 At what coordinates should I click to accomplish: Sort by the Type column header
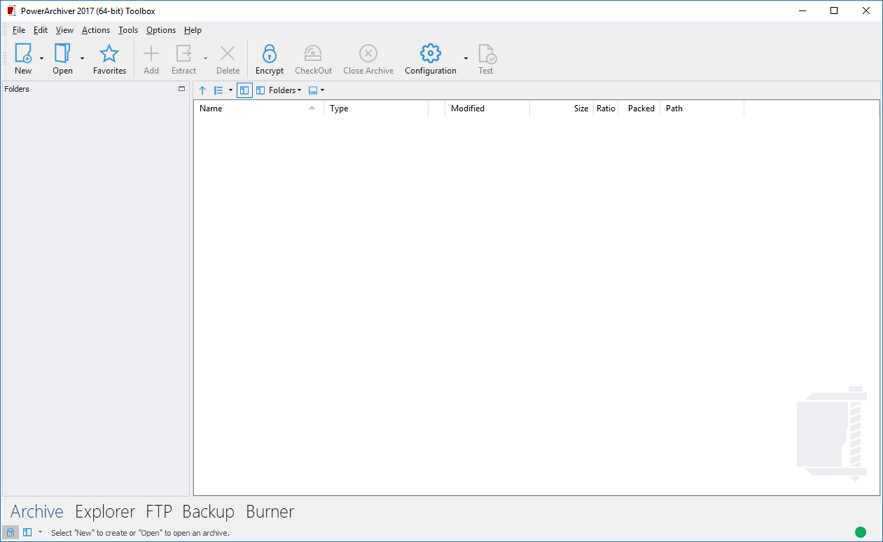coord(376,108)
